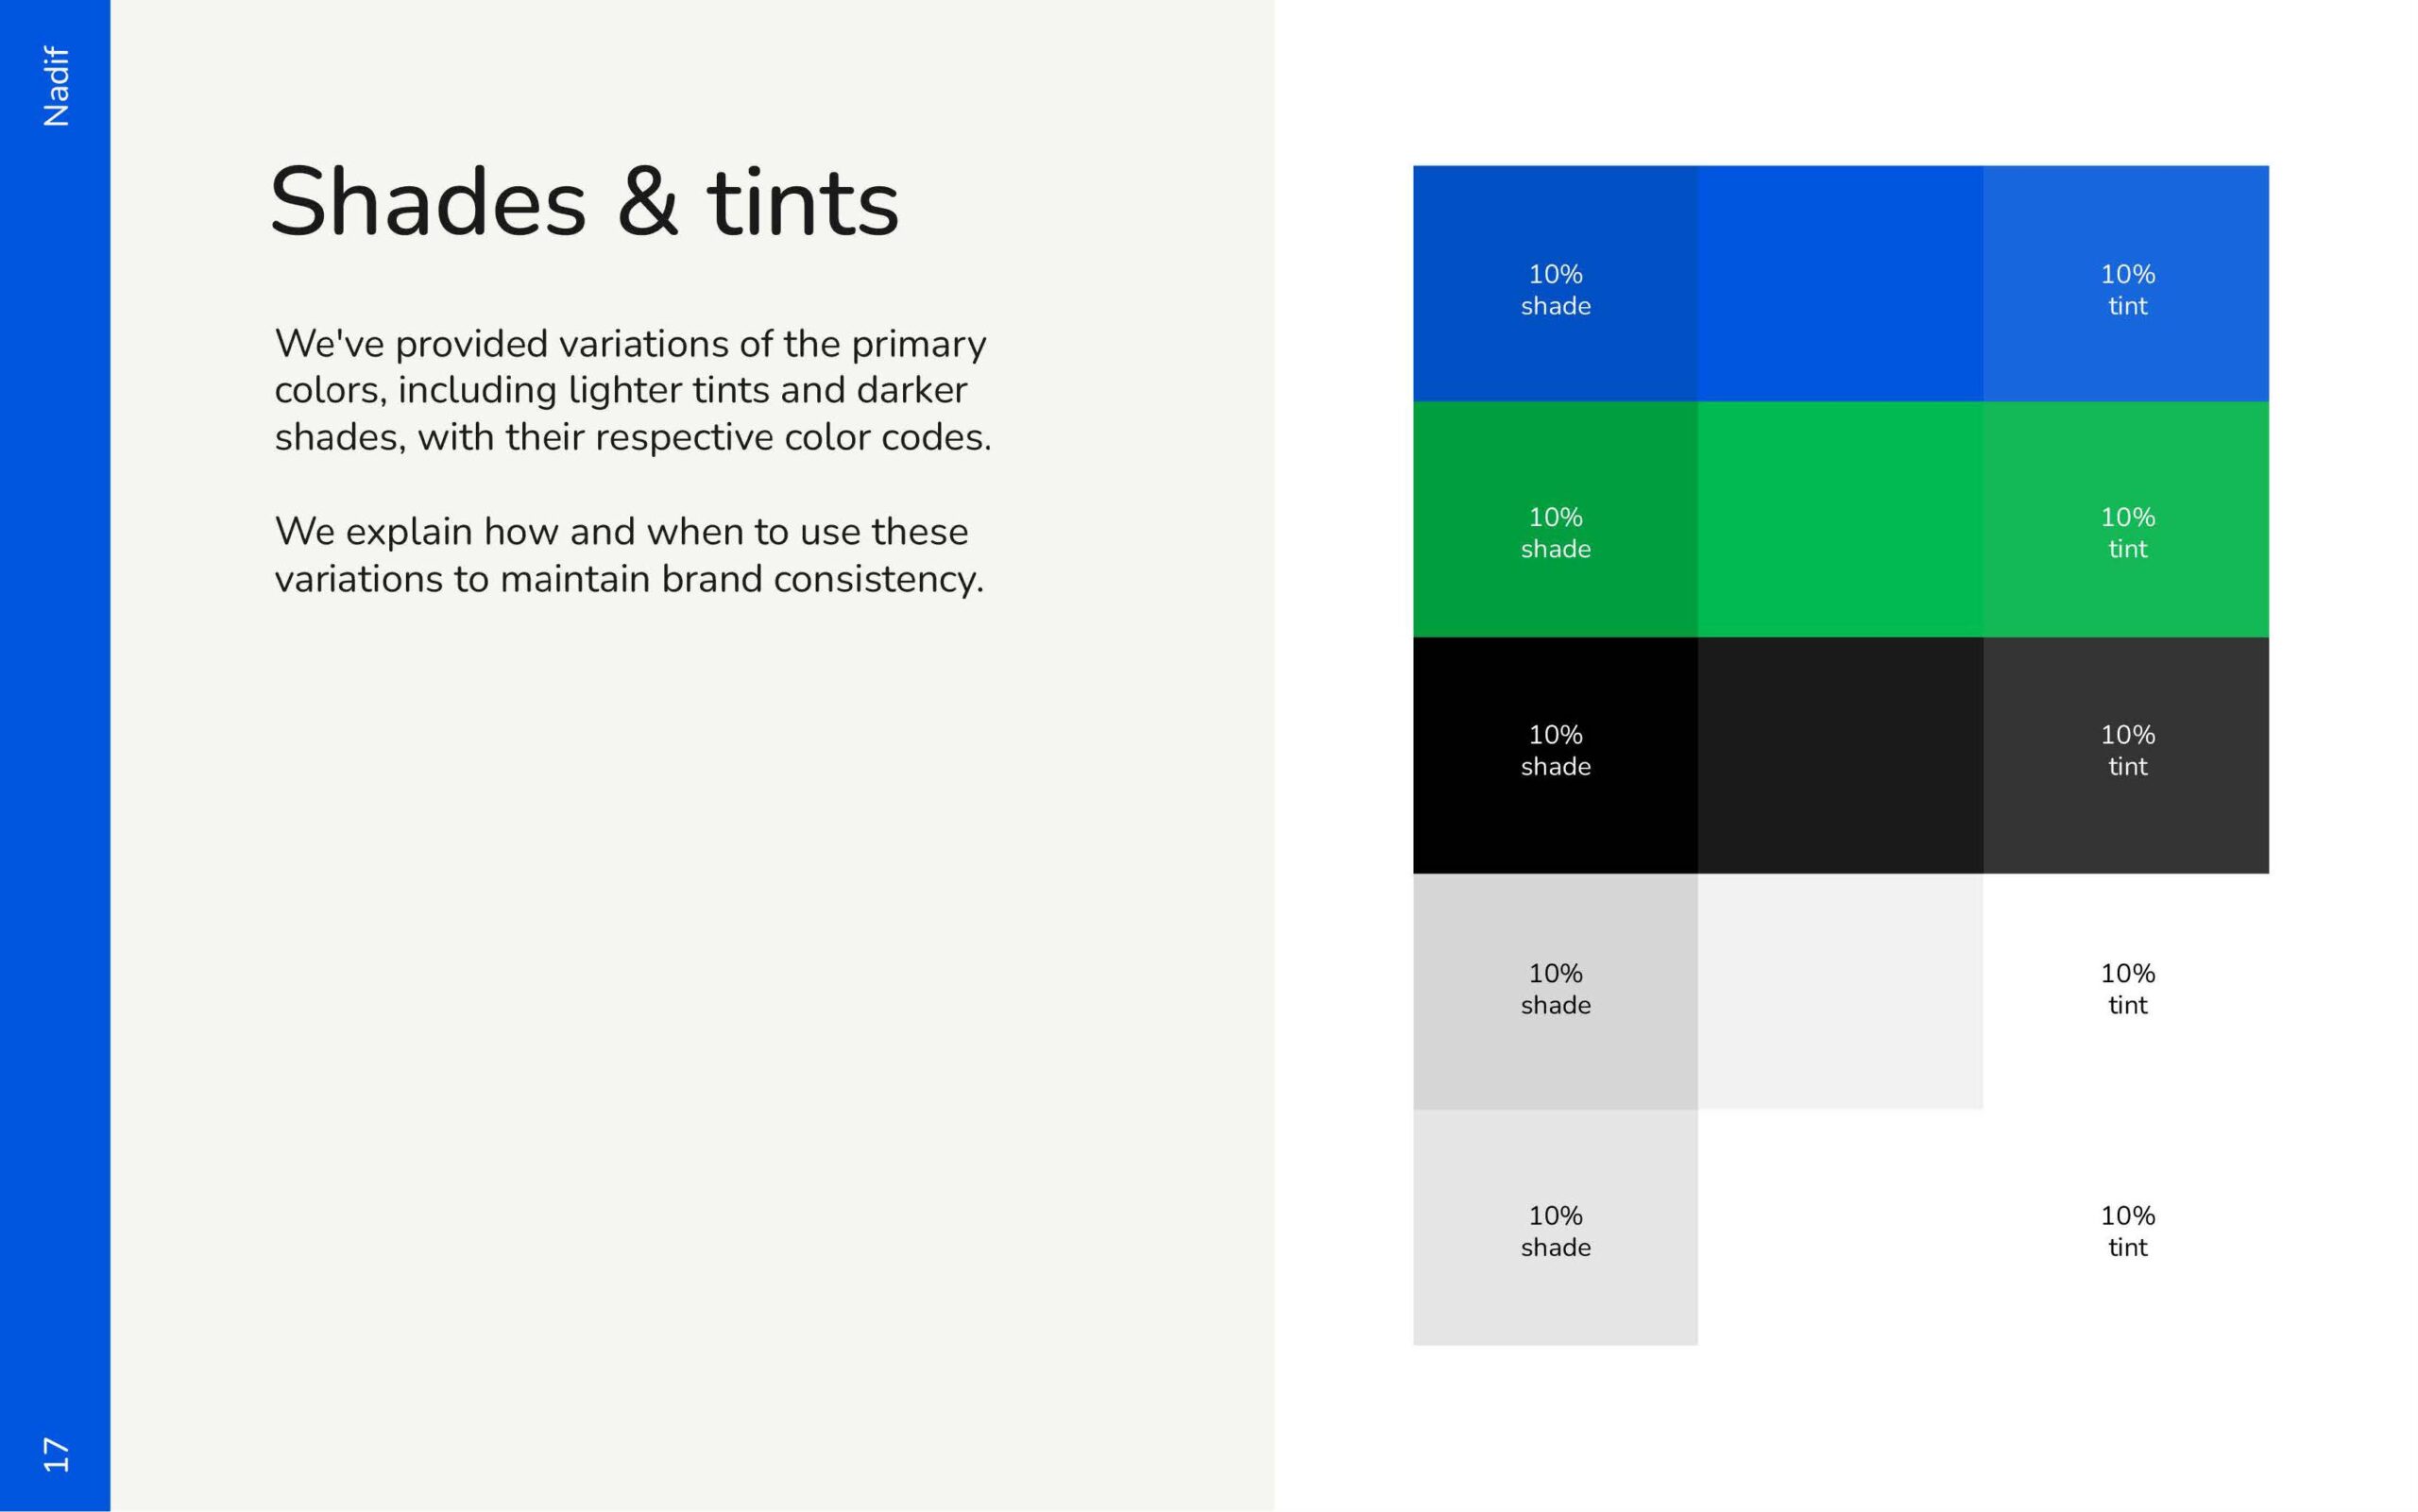This screenshot has height=1512, width=2418.
Task: Select the light gray bottom shade swatch
Action: click(1555, 1228)
